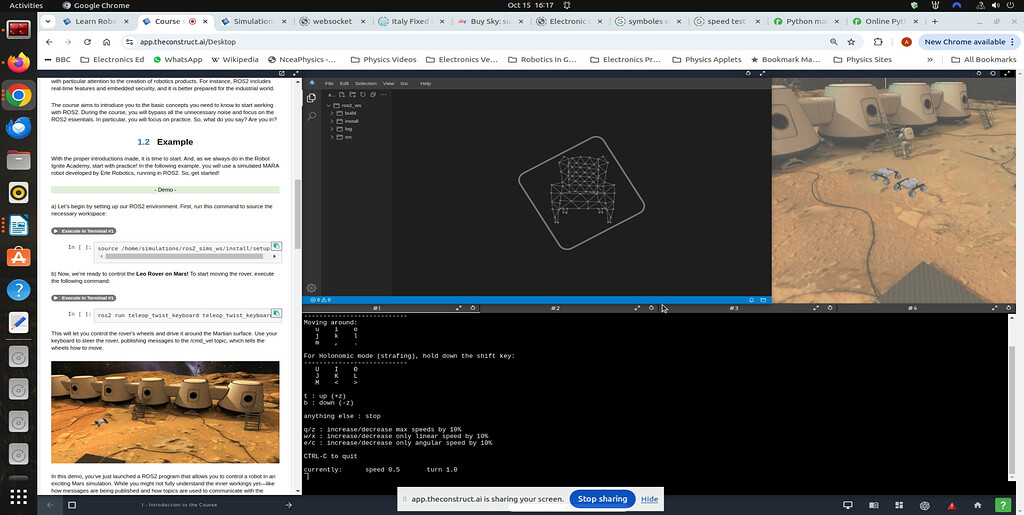1024x515 pixels.
Task: Open the Edit menu in IDE
Action: pyautogui.click(x=344, y=84)
